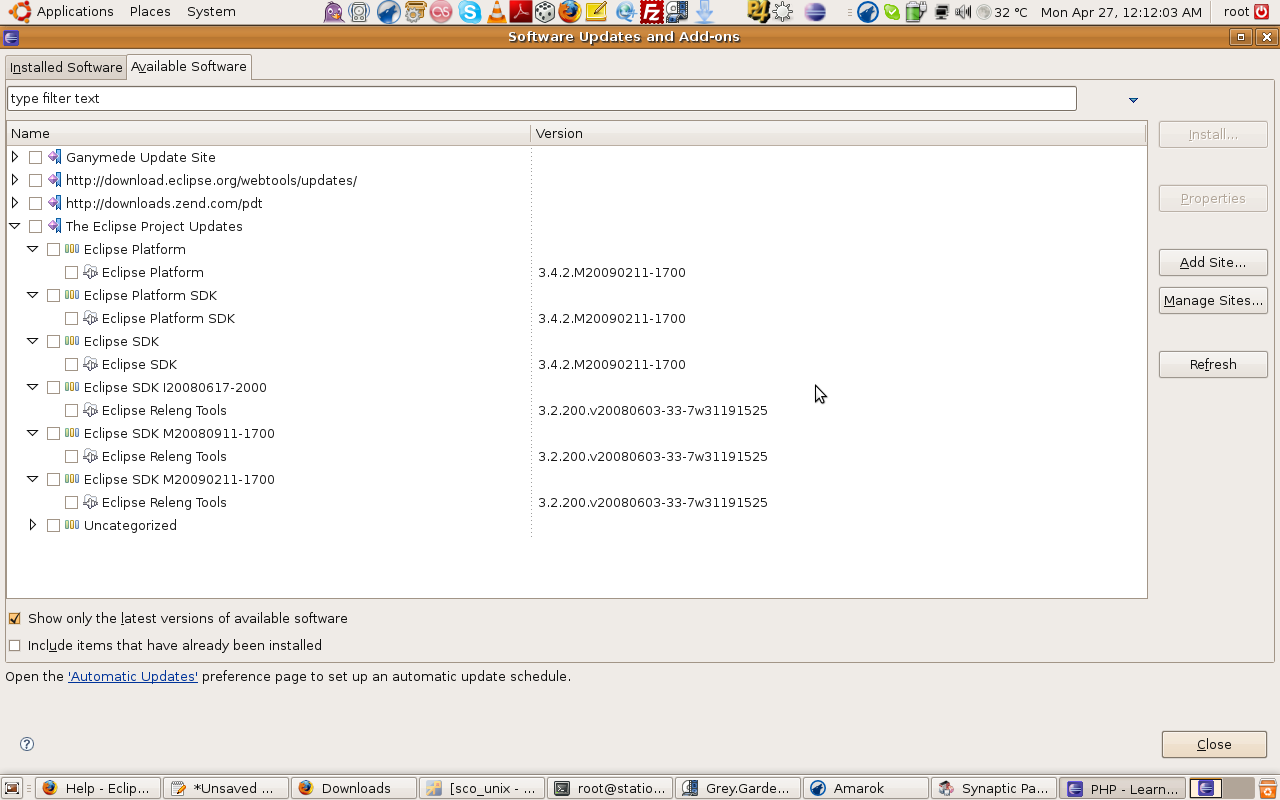This screenshot has height=800, width=1280.
Task: Open the yellow notes launcher icon
Action: tap(596, 12)
